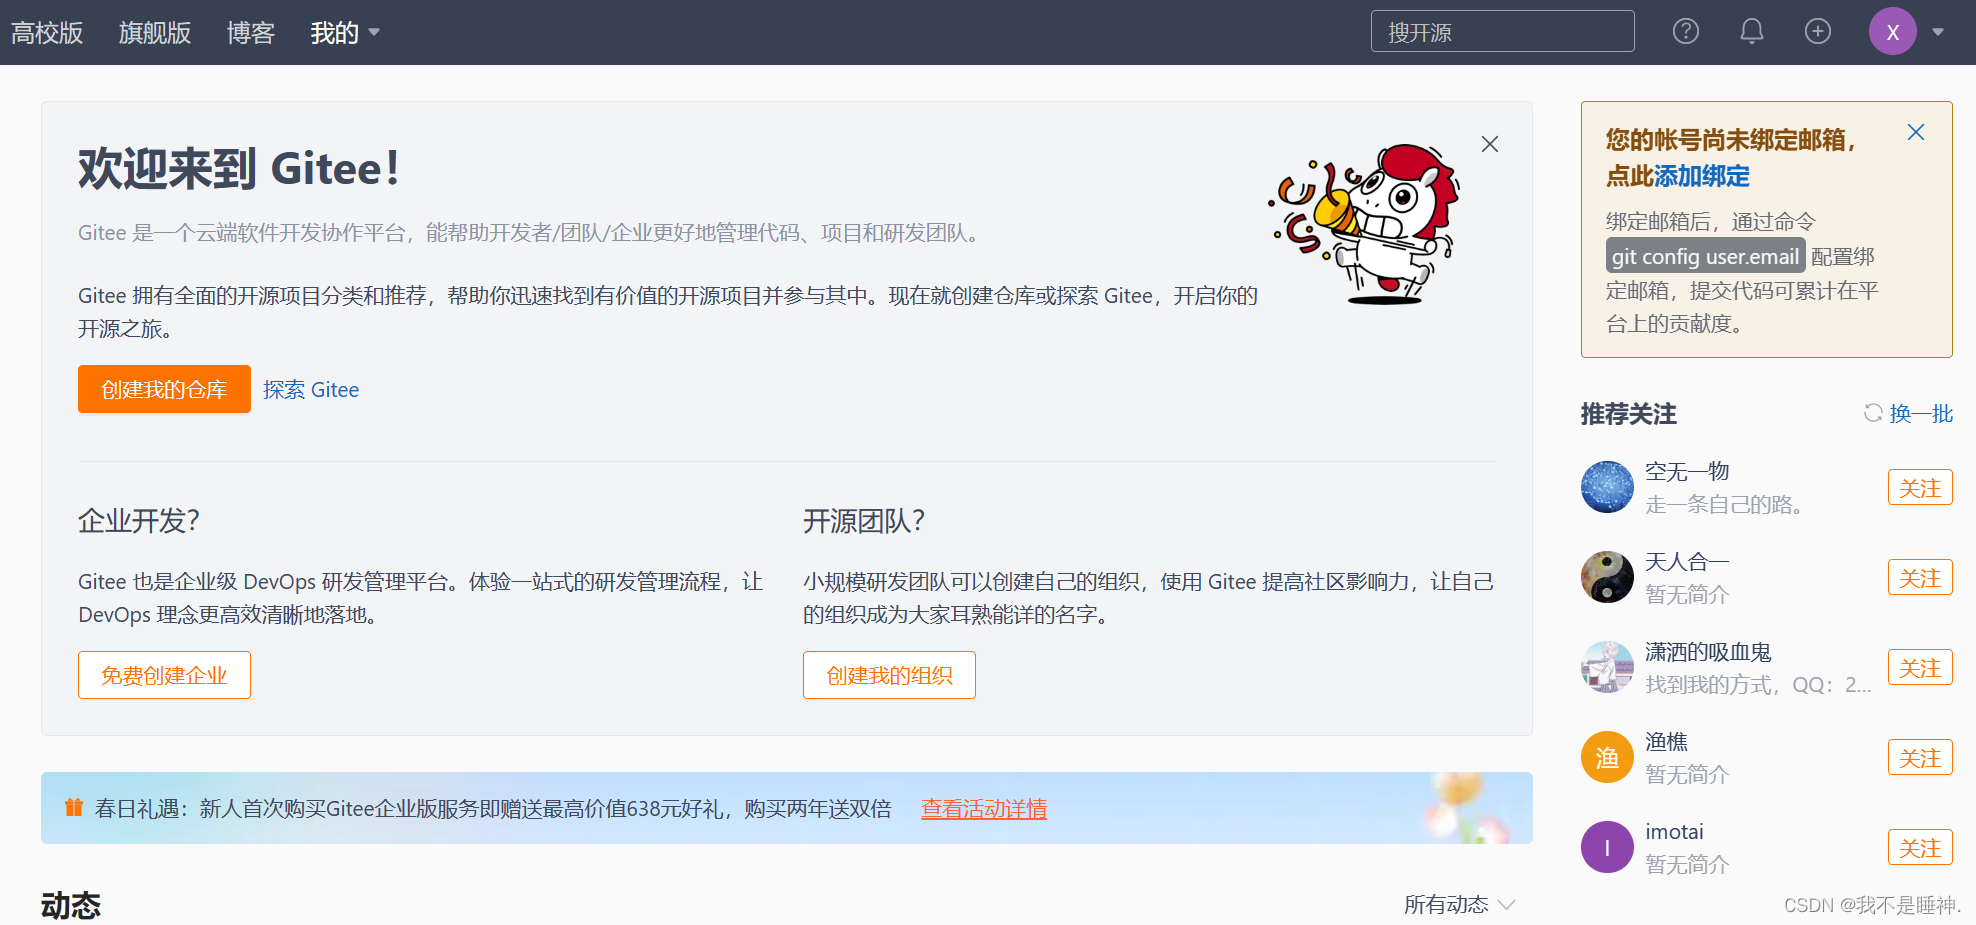Click the 开源团队? heading
1976x925 pixels.
click(864, 521)
